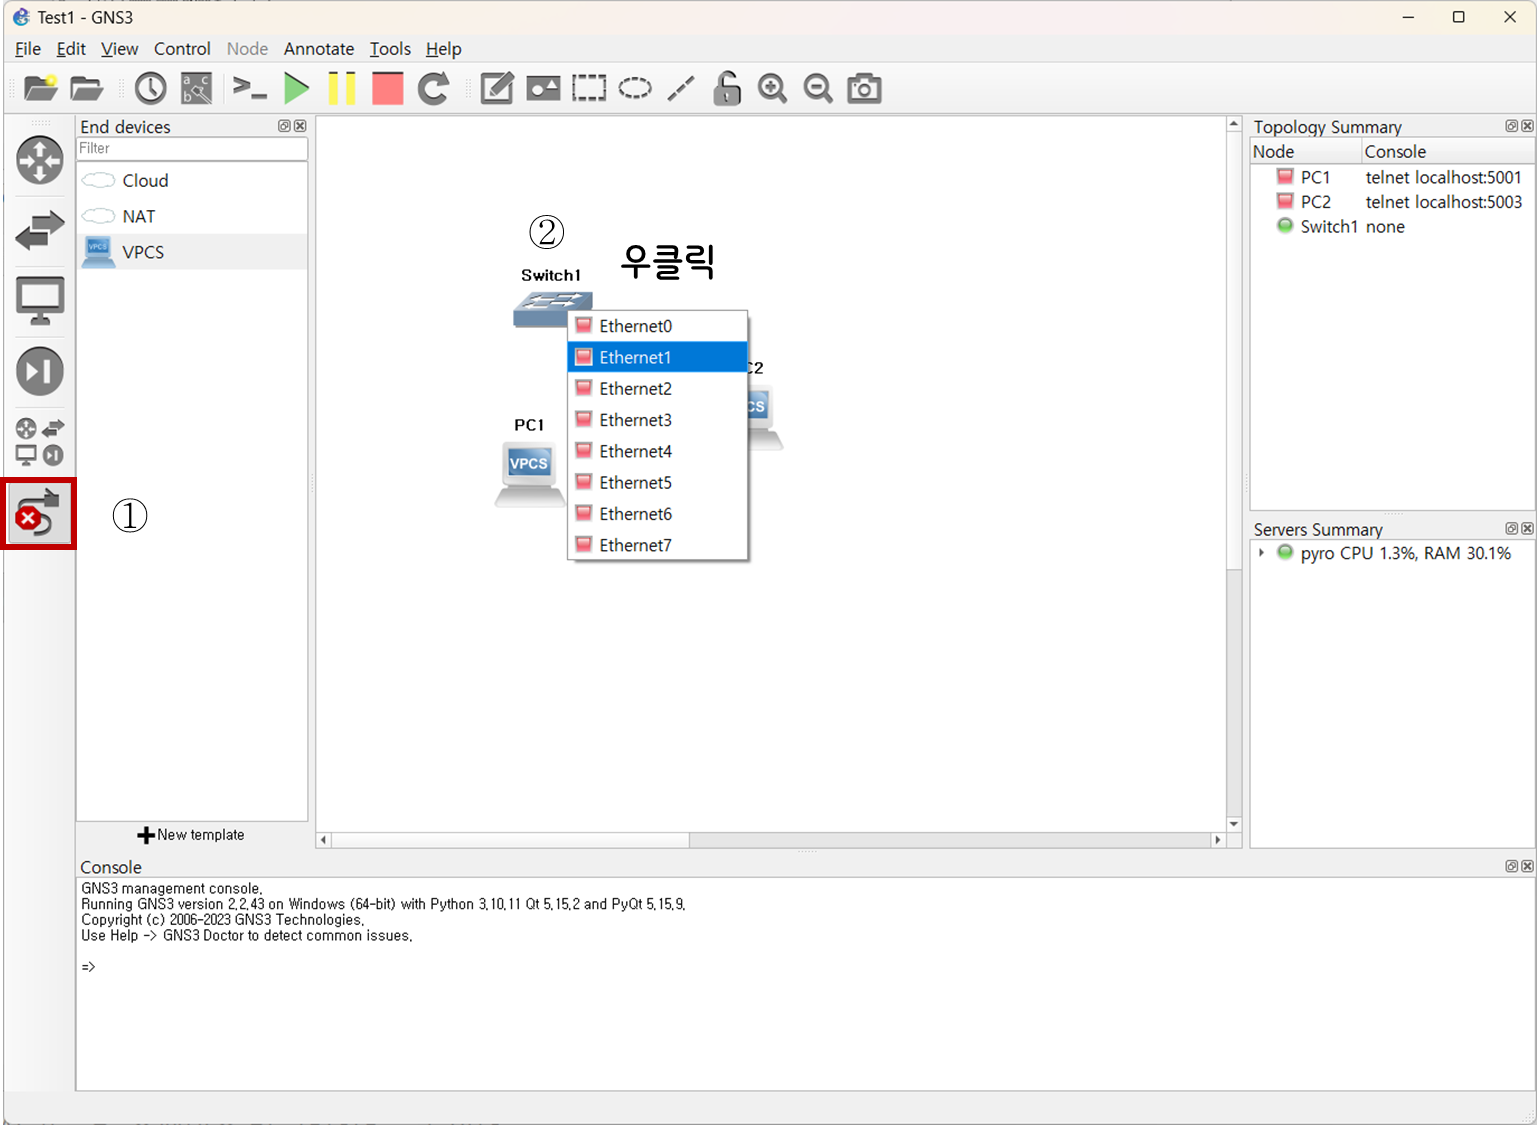Open snapshot manager clock icon
This screenshot has height=1125, width=1537.
[151, 88]
